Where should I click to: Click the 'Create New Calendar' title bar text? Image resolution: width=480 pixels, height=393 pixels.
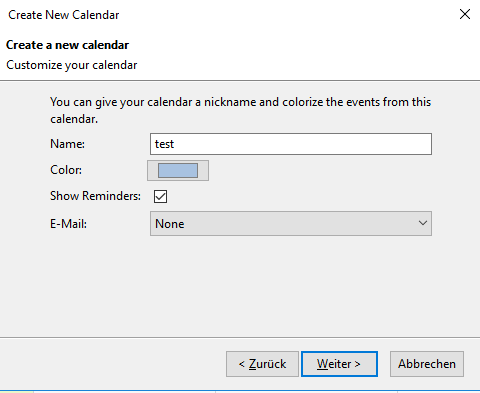click(x=63, y=15)
